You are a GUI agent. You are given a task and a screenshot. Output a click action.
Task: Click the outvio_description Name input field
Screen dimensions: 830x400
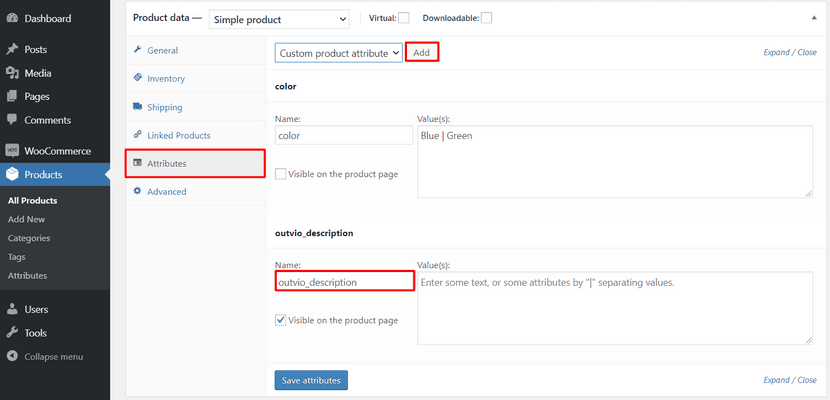(344, 282)
